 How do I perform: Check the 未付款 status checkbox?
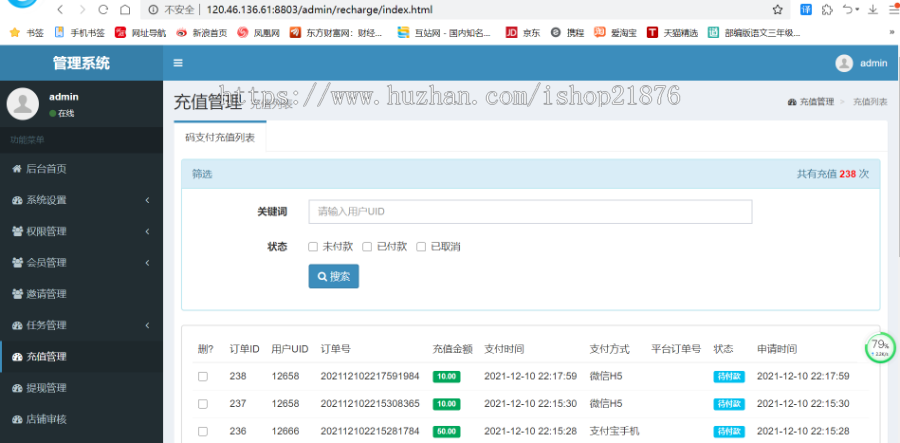313,246
